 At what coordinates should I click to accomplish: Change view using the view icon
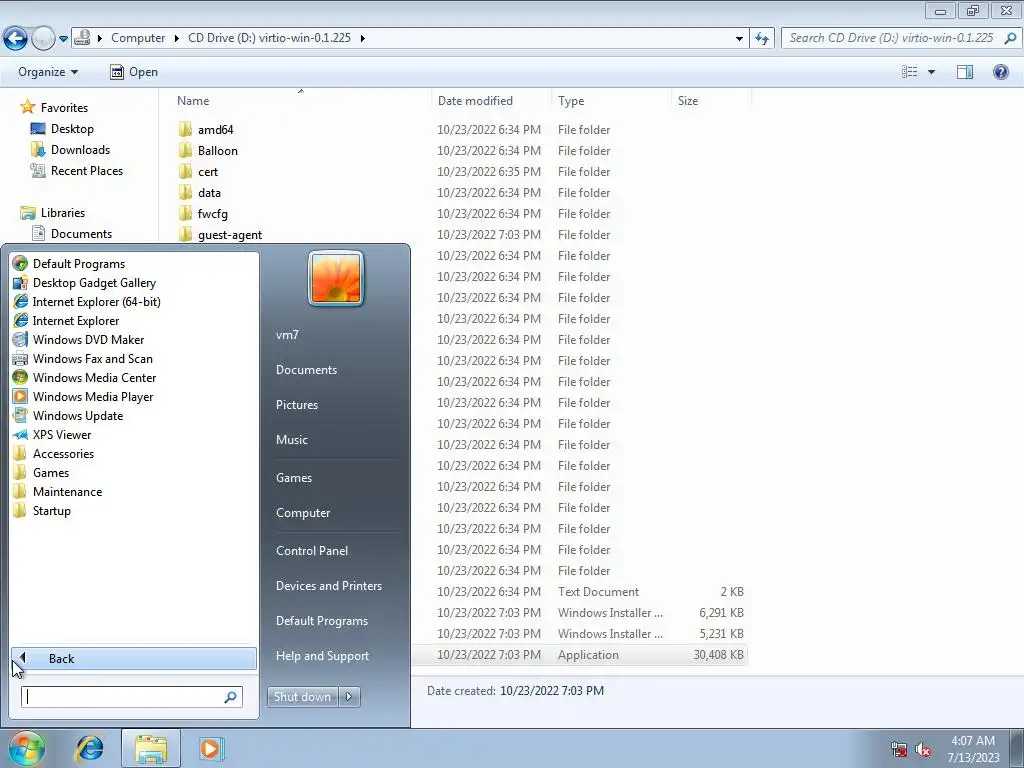[x=909, y=72]
